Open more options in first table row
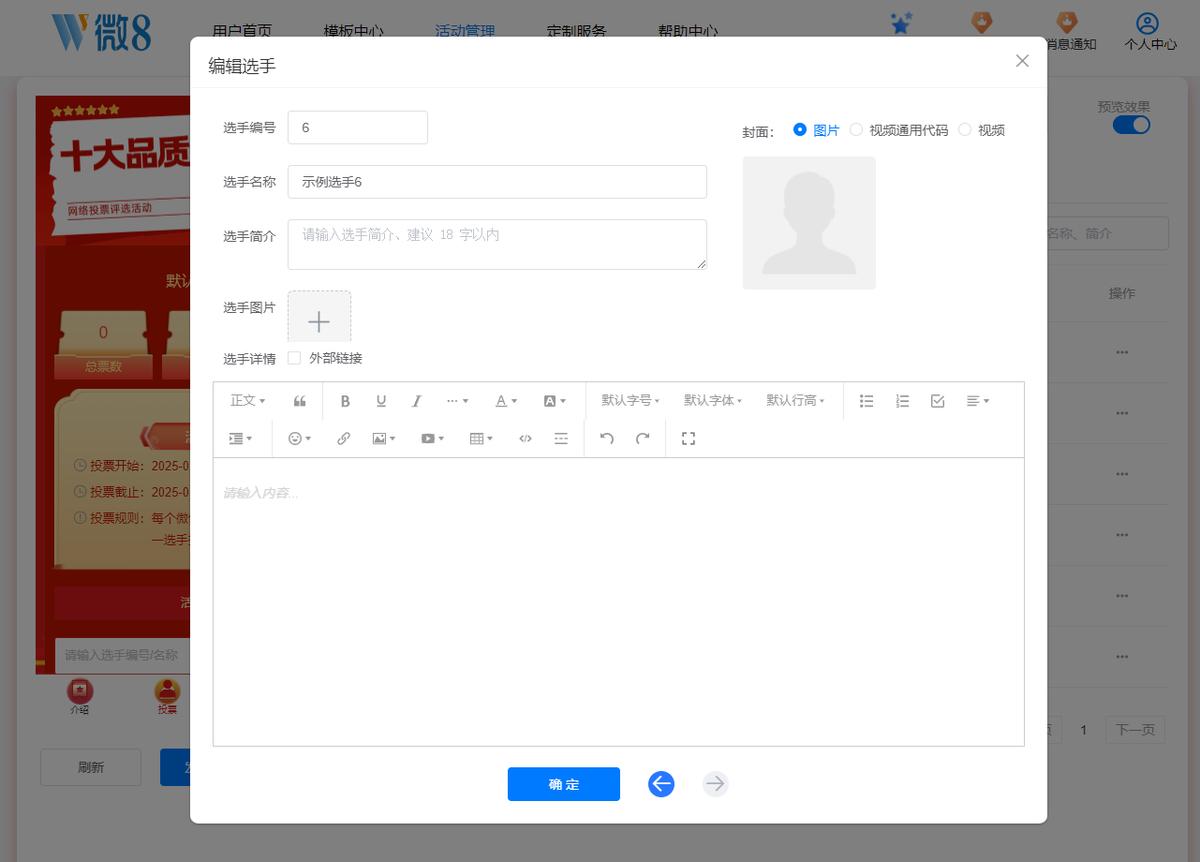 [1122, 352]
